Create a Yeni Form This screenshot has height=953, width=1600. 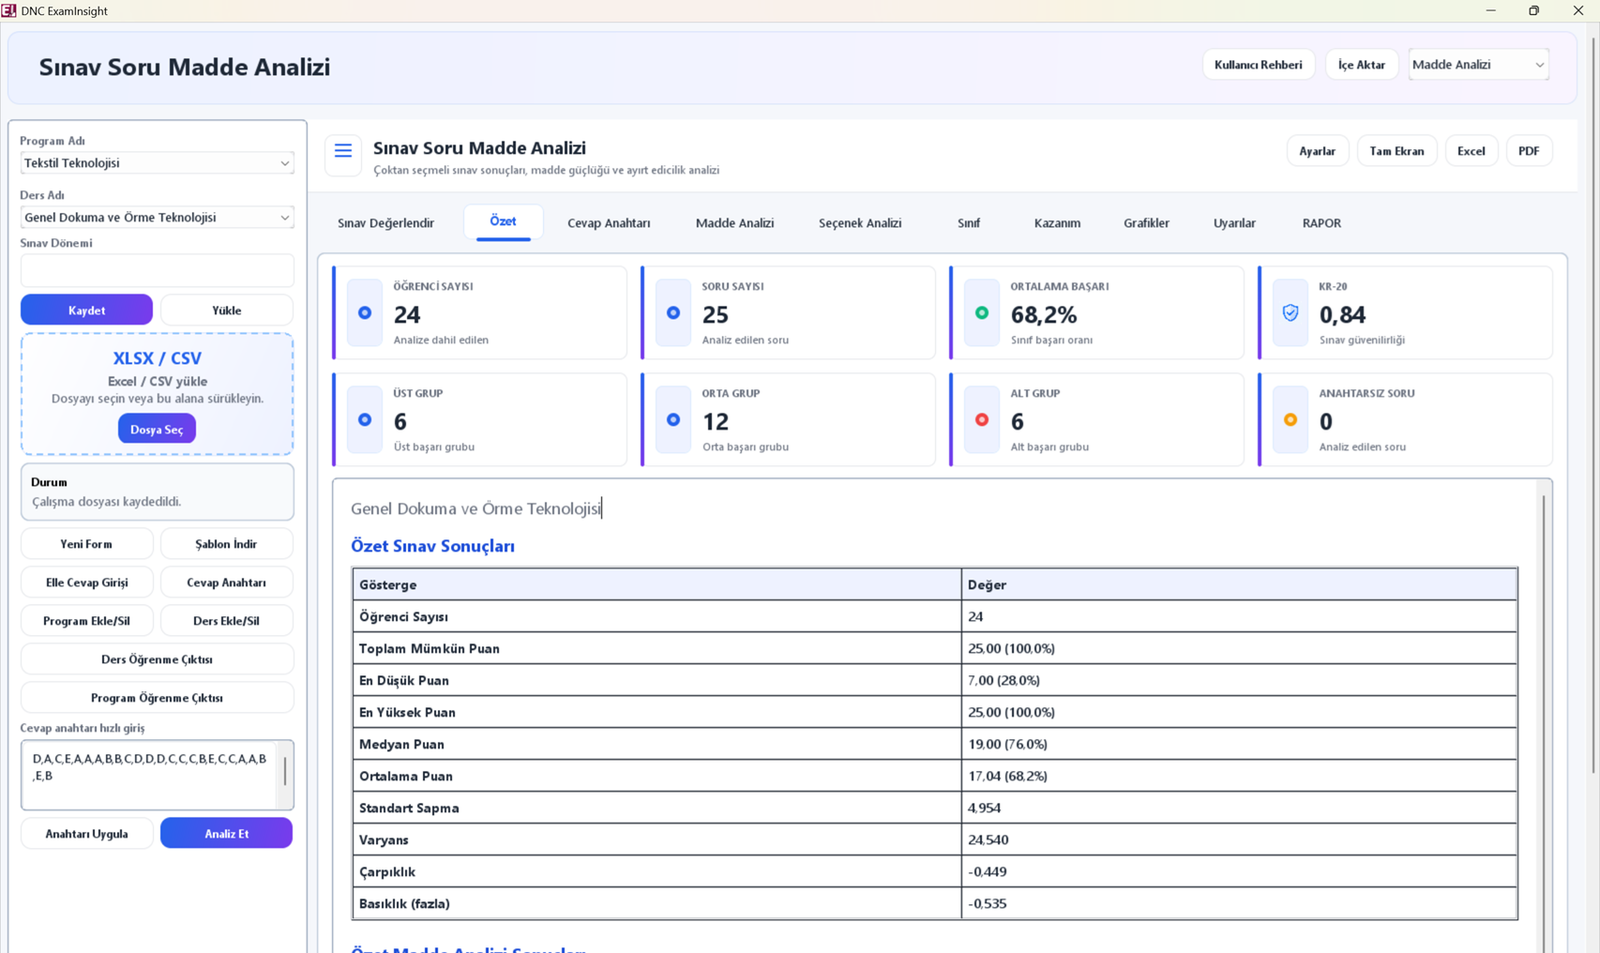(87, 544)
